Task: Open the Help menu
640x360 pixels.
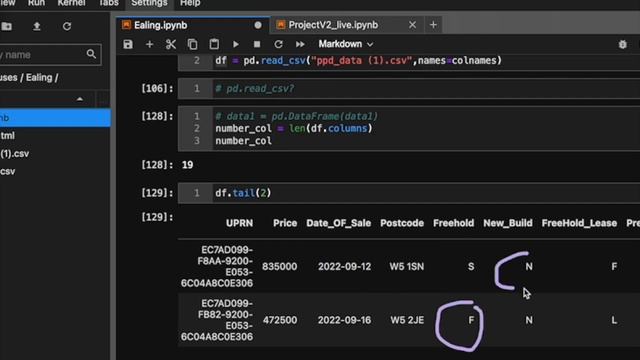Action: [190, 3]
